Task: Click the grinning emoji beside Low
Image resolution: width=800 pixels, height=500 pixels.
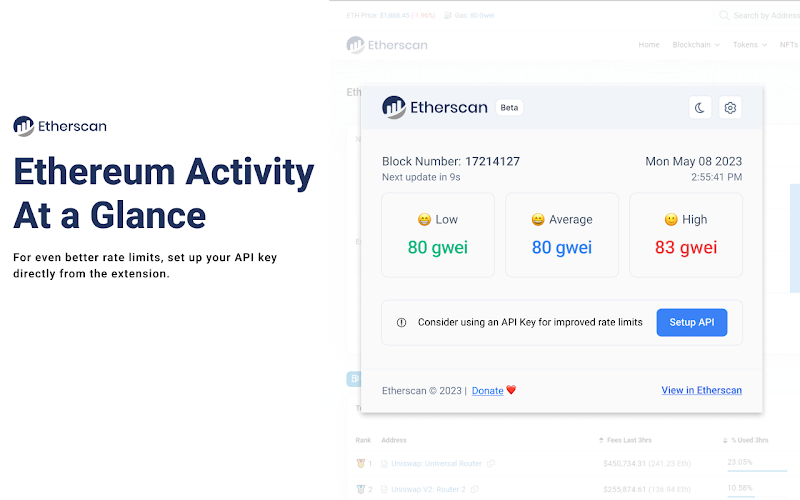Action: 424,219
